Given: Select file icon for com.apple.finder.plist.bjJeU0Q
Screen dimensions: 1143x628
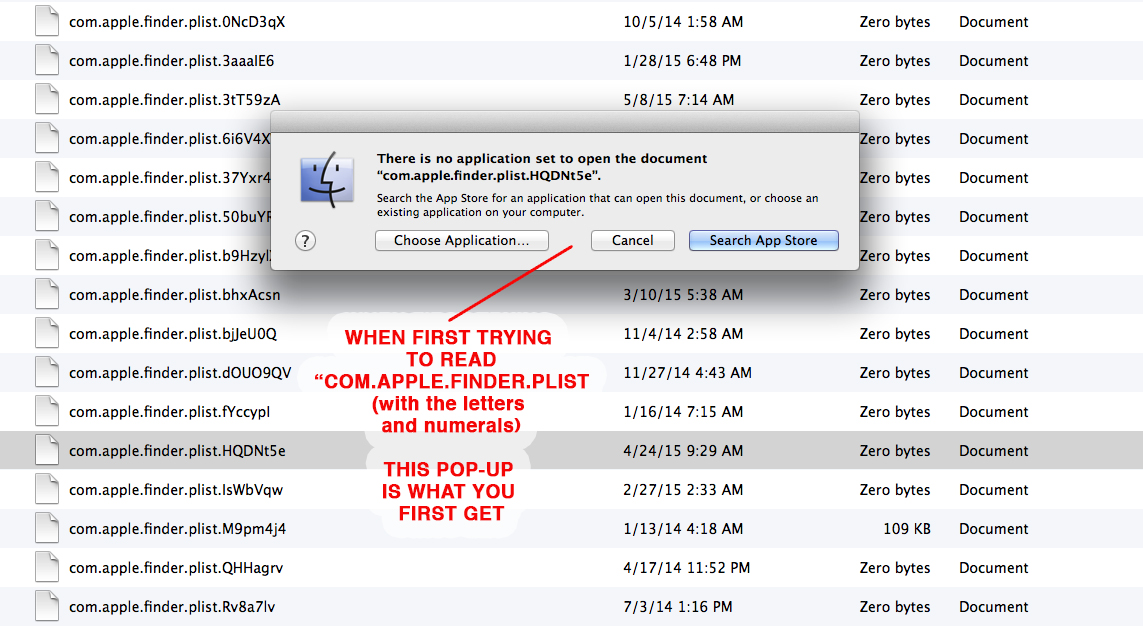Looking at the screenshot, I should tap(47, 332).
